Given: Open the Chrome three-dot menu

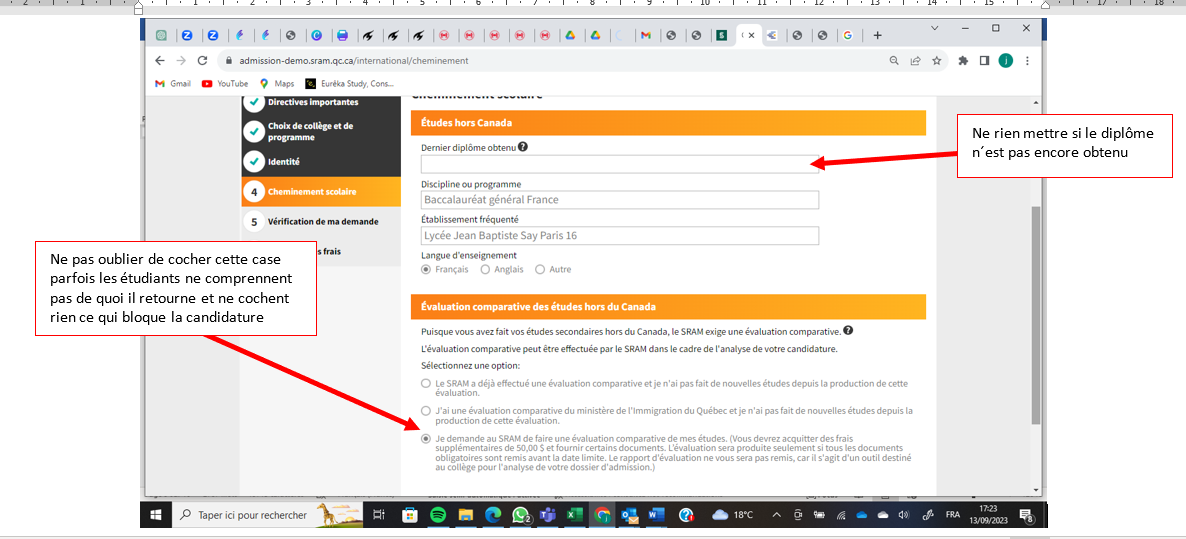Looking at the screenshot, I should pyautogui.click(x=1027, y=61).
